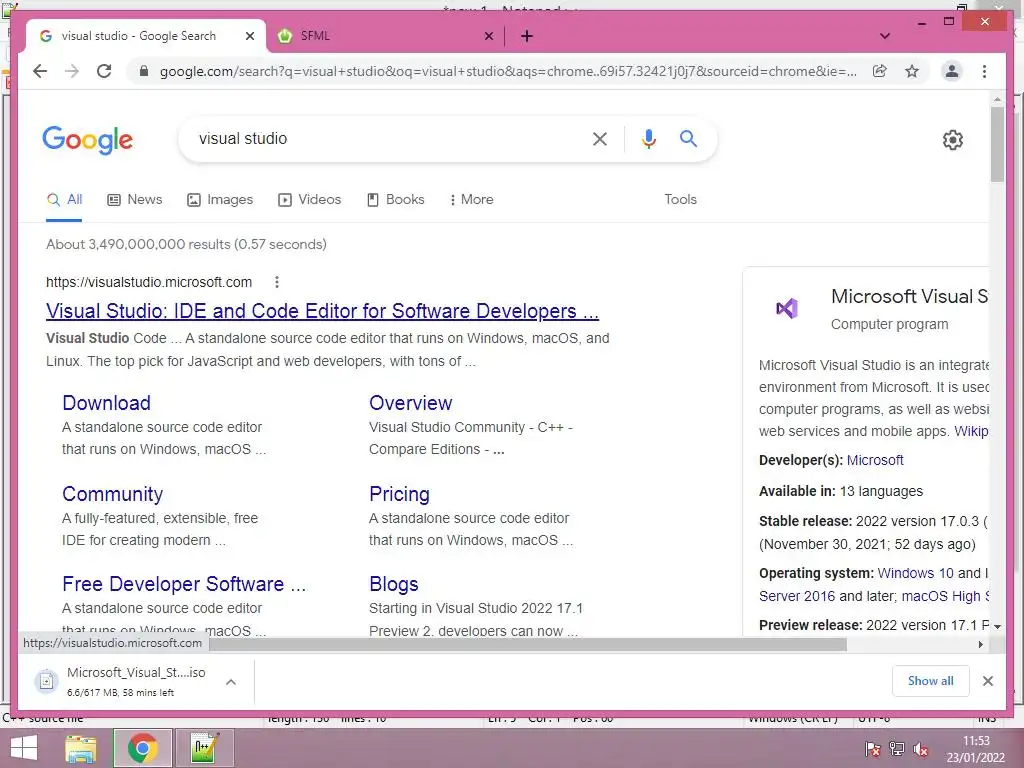This screenshot has height=768, width=1024.
Task: Clear the search box with the X
Action: (600, 138)
